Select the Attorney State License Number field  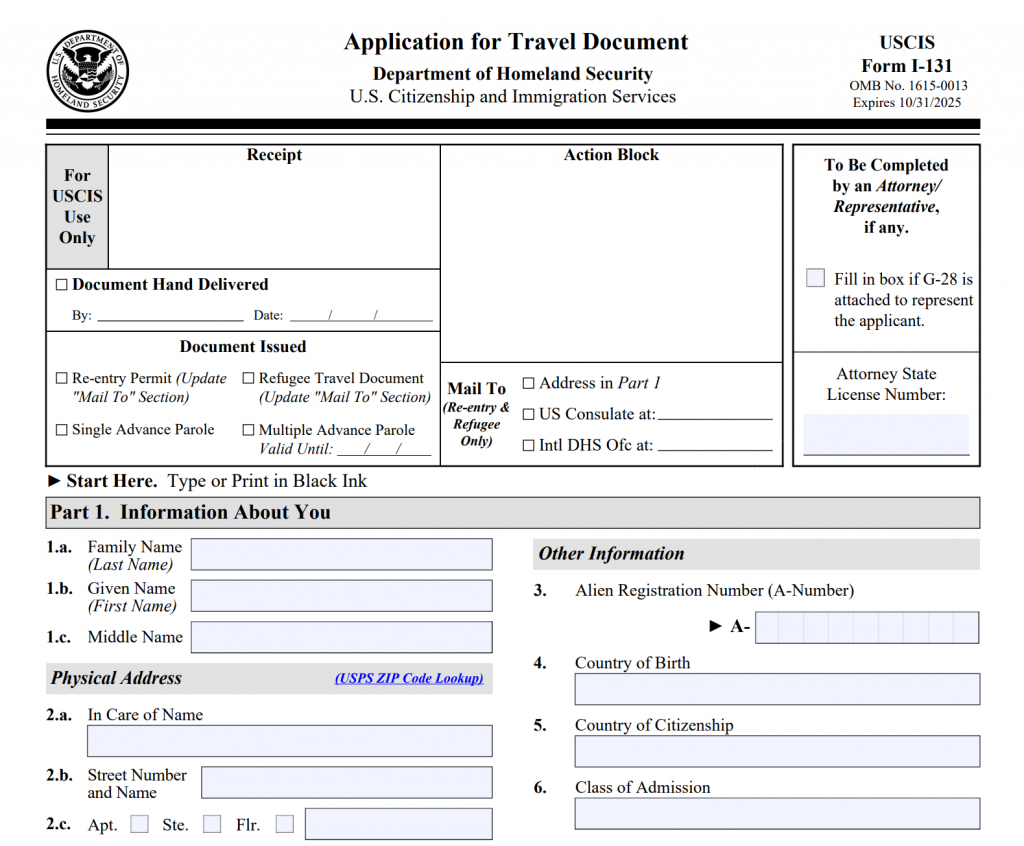pos(886,434)
